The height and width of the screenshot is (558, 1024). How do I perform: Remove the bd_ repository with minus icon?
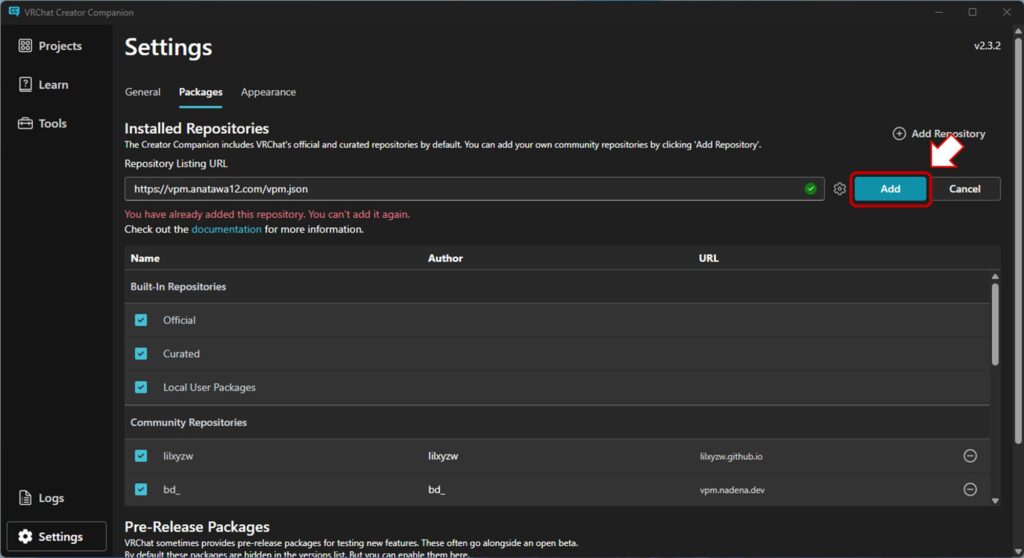(969, 489)
